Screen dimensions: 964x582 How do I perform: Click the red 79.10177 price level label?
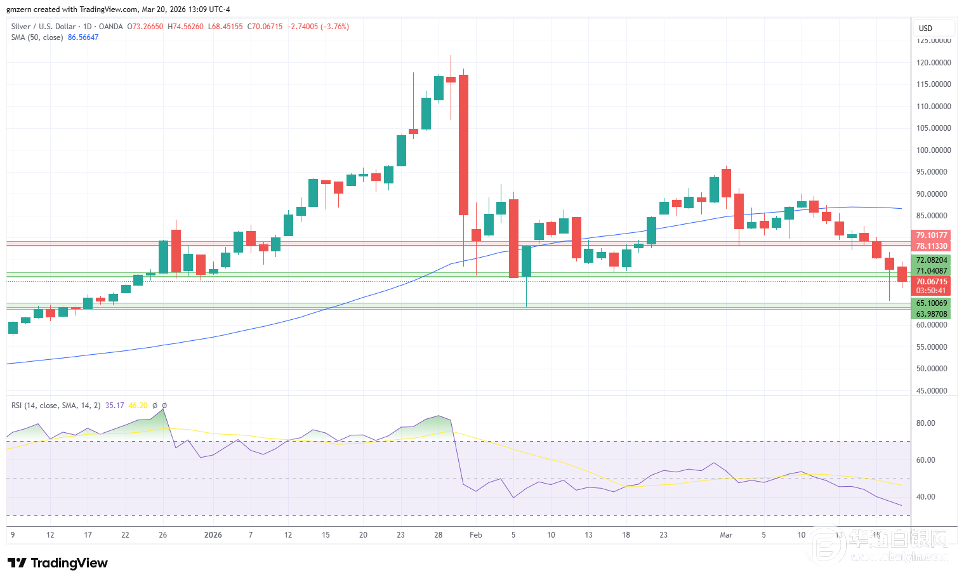(x=931, y=236)
